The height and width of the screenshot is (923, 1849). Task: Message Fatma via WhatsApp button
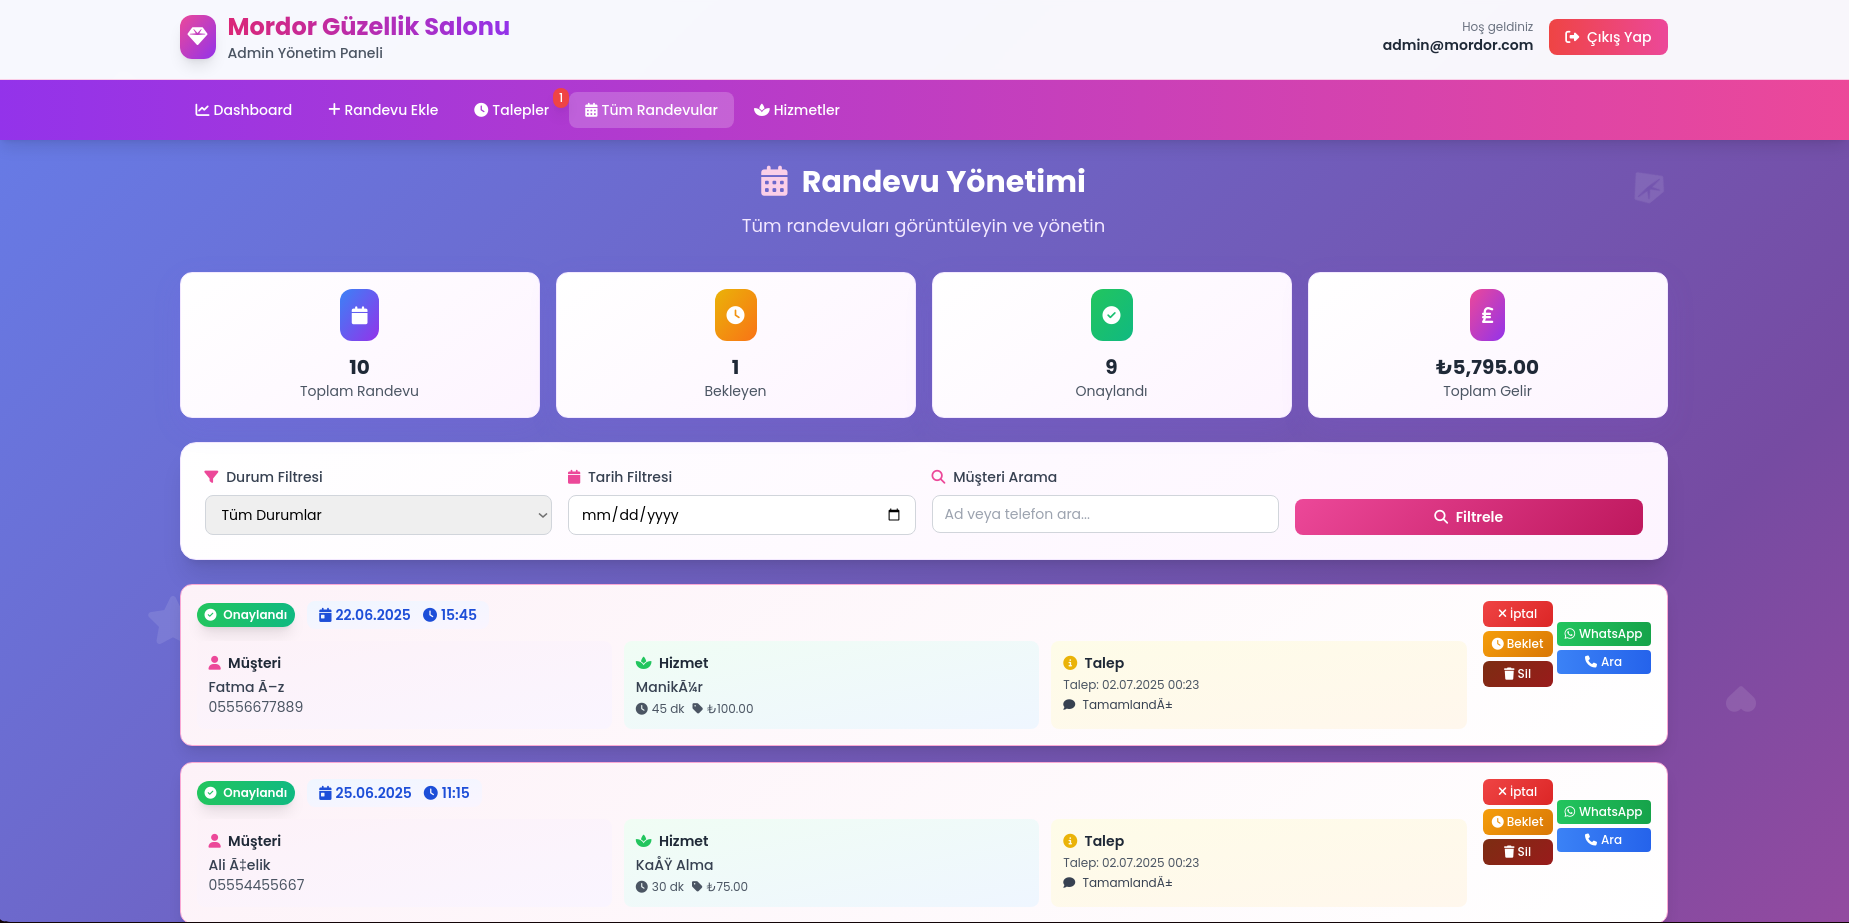1603,634
